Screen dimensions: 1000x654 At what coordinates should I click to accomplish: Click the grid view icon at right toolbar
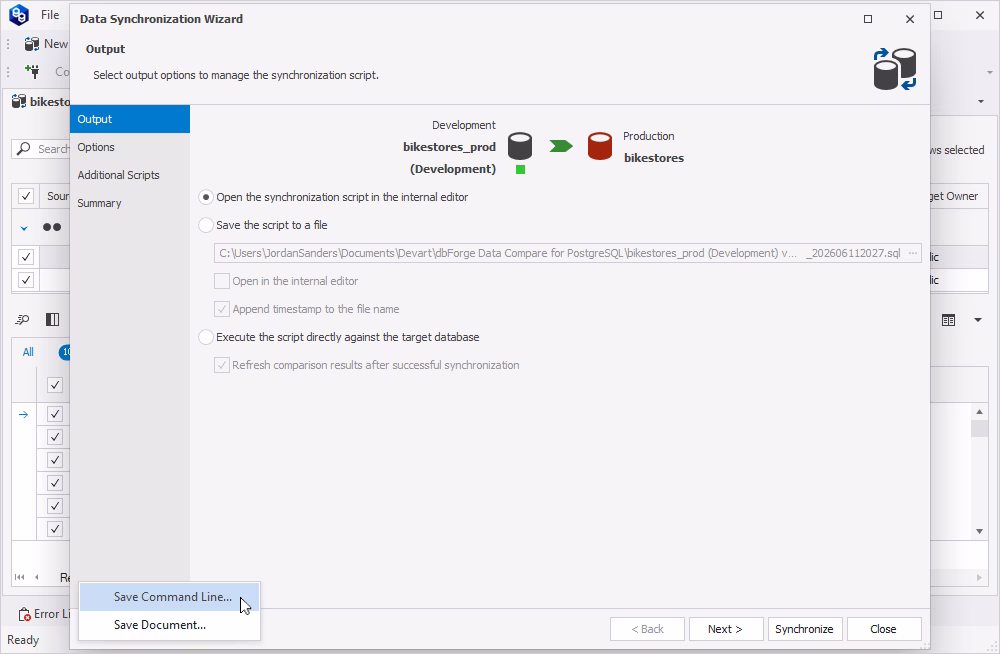click(x=949, y=320)
